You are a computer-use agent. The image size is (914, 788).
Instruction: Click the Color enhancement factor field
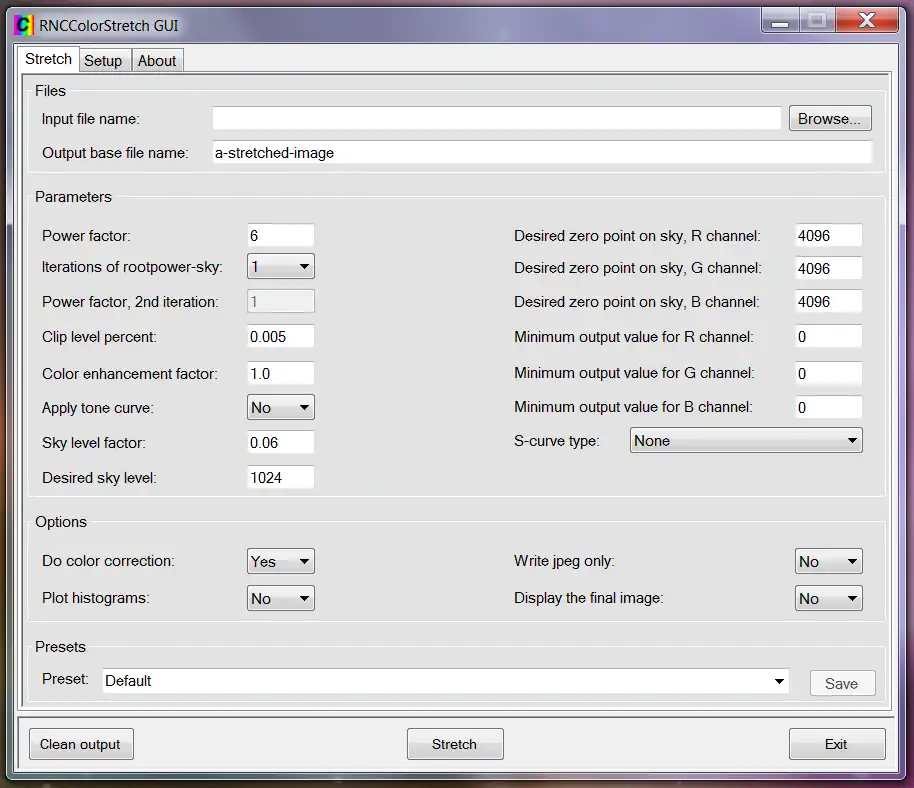(280, 373)
